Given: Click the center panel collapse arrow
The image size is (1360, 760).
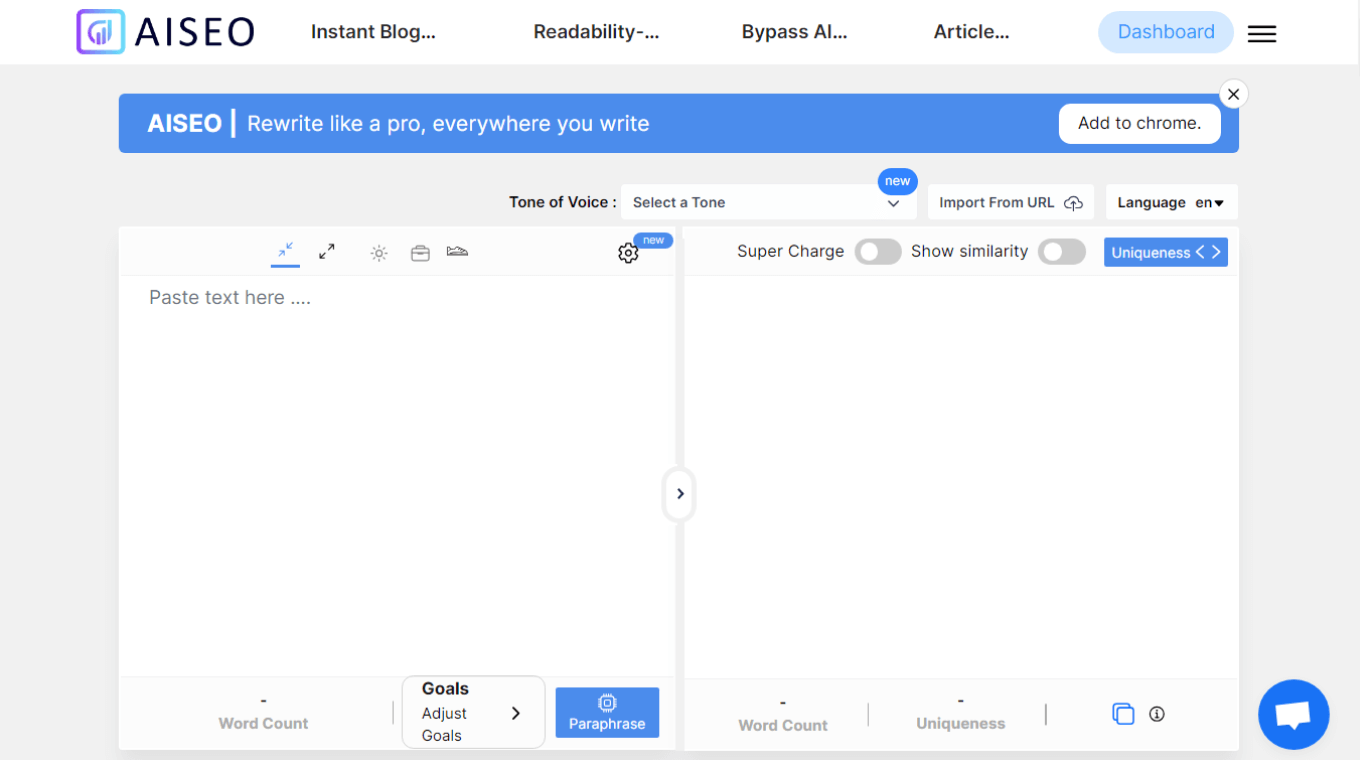Looking at the screenshot, I should point(679,494).
